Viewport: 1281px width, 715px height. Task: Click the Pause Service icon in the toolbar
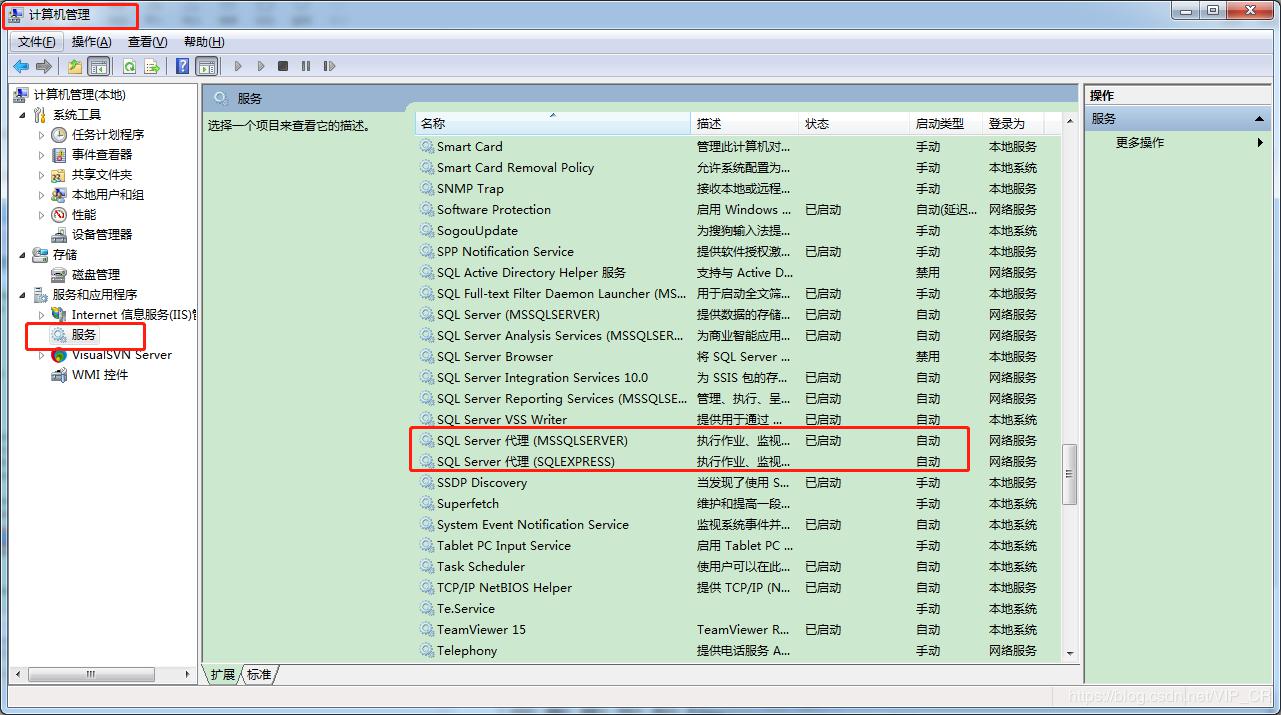click(305, 66)
